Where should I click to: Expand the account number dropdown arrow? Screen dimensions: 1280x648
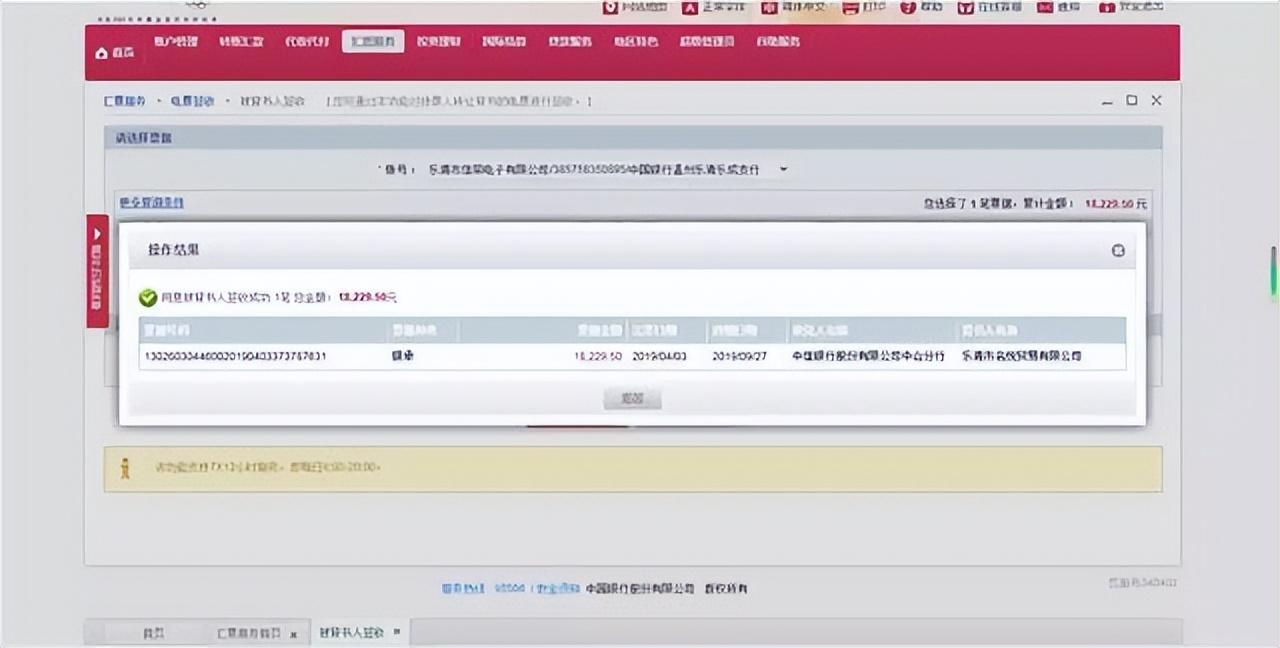(784, 169)
